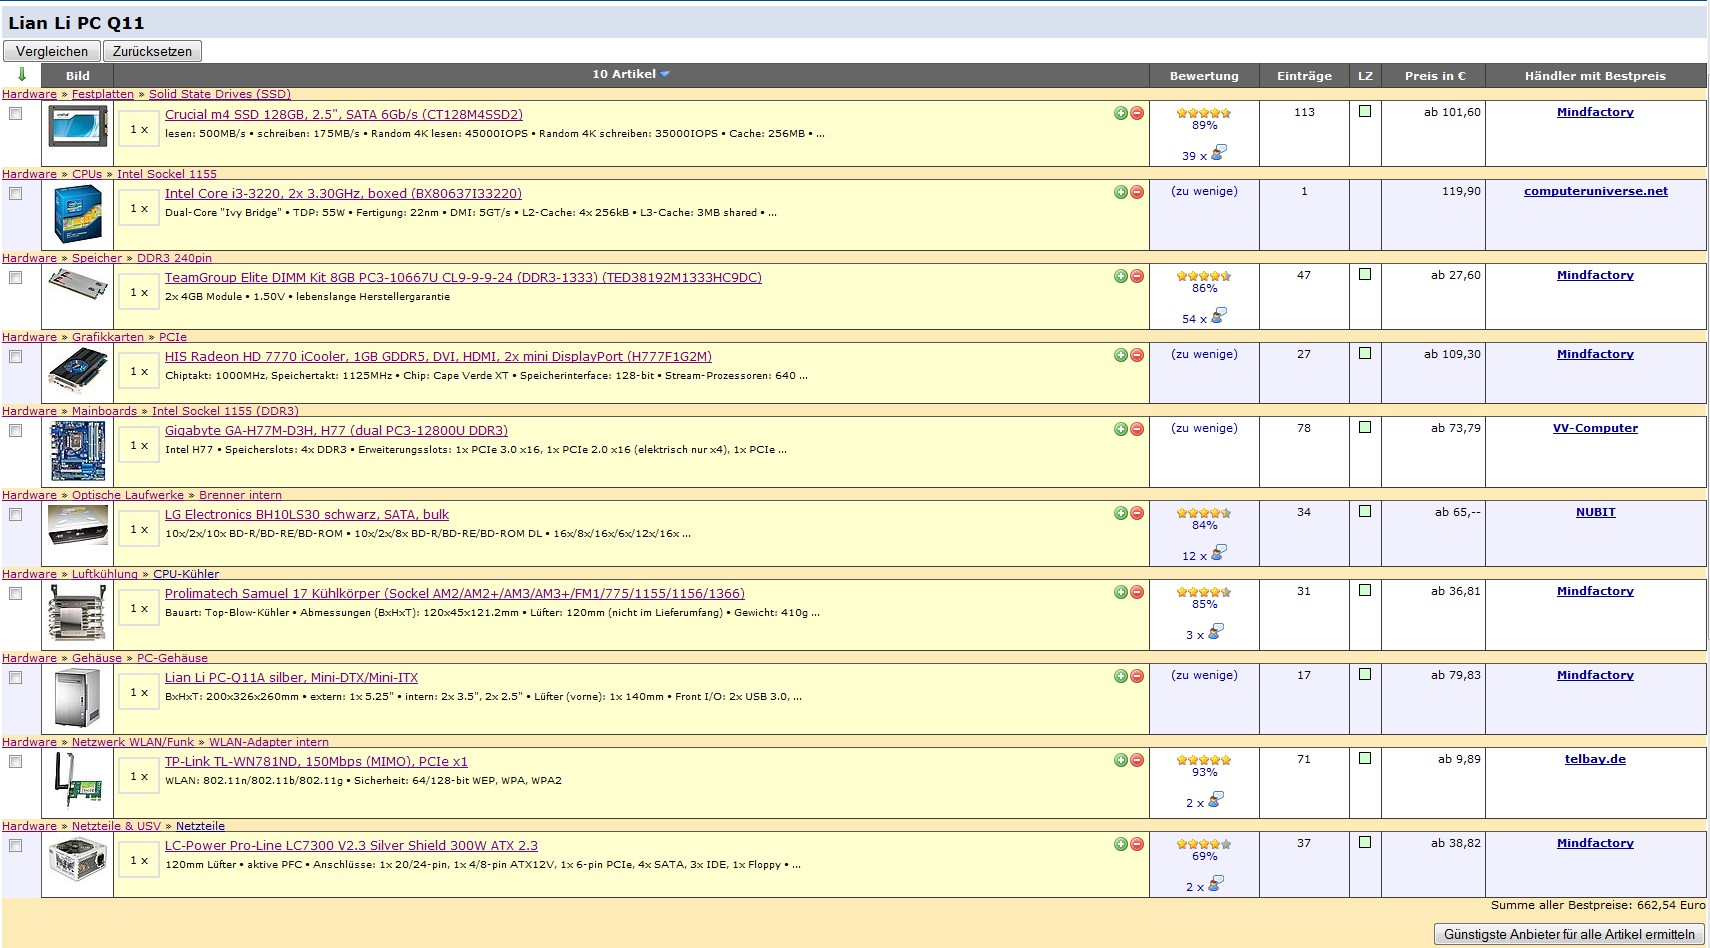Enable LZ checkbox for Gigabyte GA-H77M-D3H
Viewport: 1710px width, 948px height.
[1365, 427]
